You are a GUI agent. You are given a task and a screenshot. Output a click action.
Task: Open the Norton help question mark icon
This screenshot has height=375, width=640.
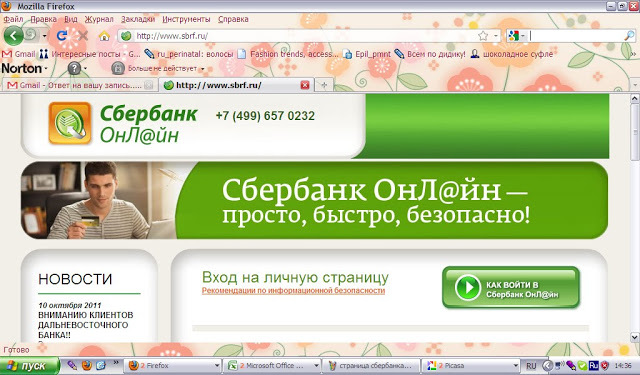coord(74,68)
